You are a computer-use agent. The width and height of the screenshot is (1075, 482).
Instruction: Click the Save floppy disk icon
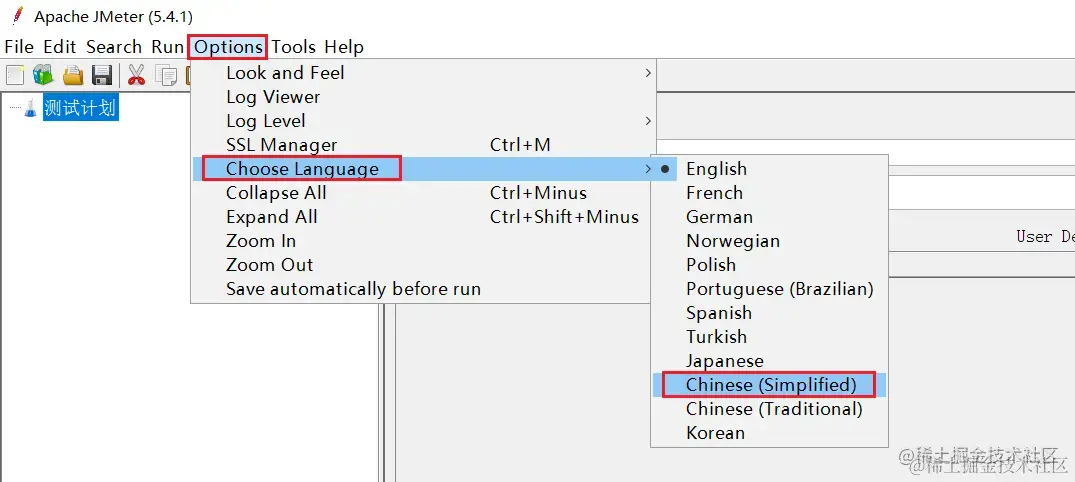(101, 75)
